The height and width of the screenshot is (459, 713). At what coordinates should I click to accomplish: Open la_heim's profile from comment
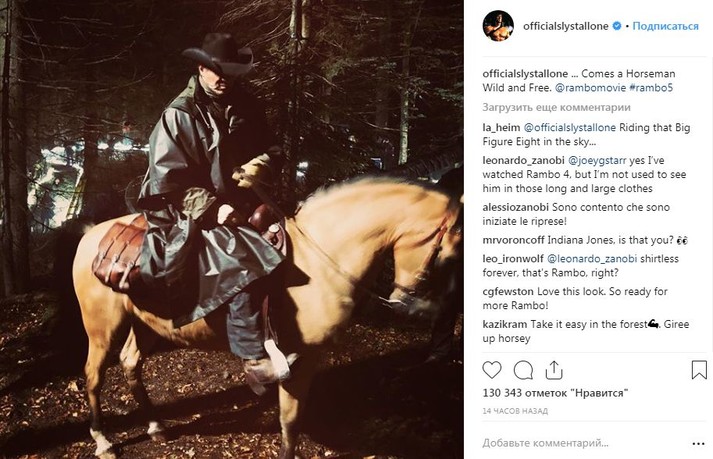(502, 127)
